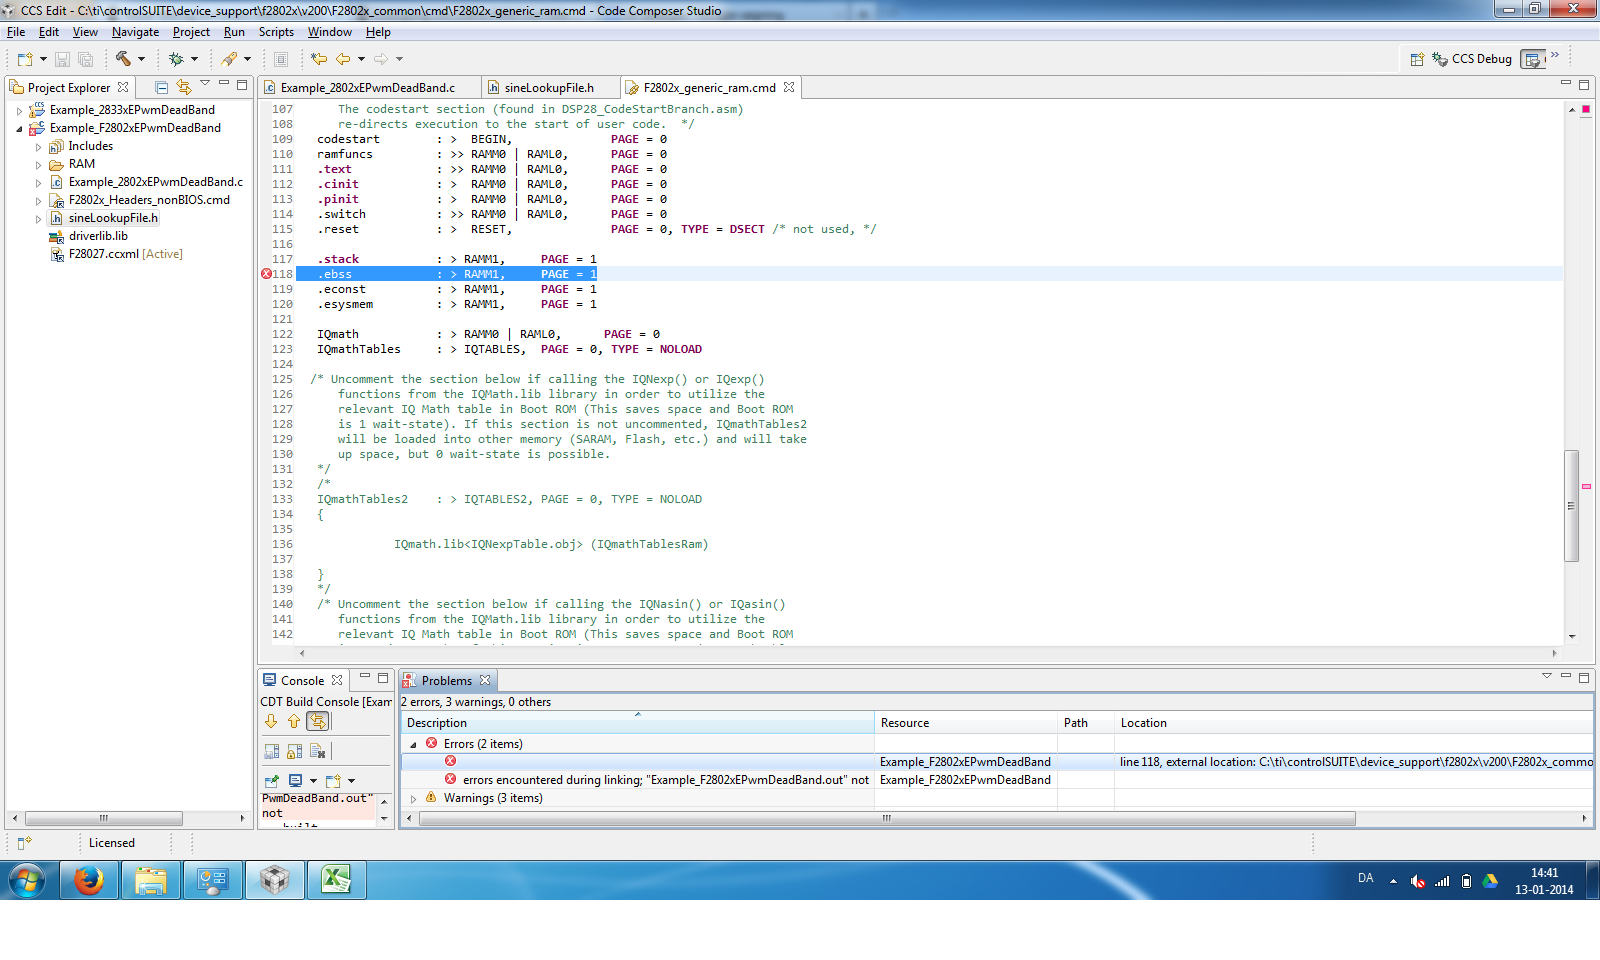Toggle Link with Editor in Project Explorer
This screenshot has width=1600, height=960.
pyautogui.click(x=184, y=87)
